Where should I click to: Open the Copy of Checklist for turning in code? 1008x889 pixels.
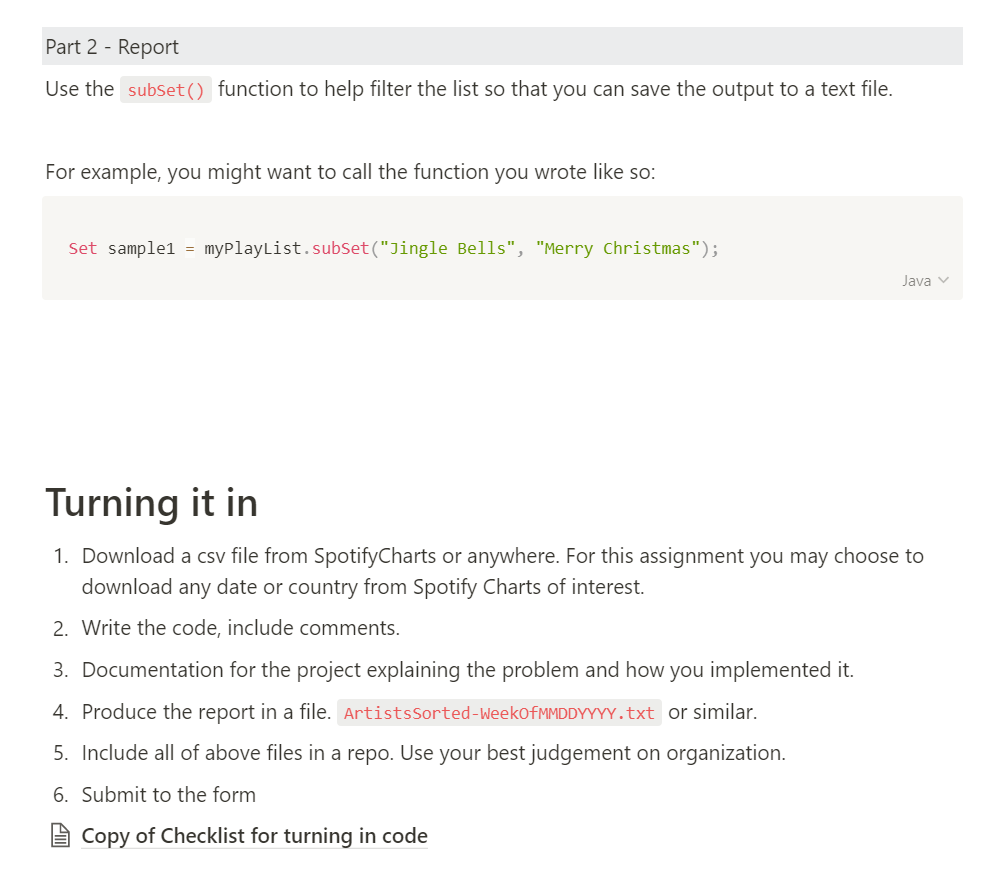[254, 835]
